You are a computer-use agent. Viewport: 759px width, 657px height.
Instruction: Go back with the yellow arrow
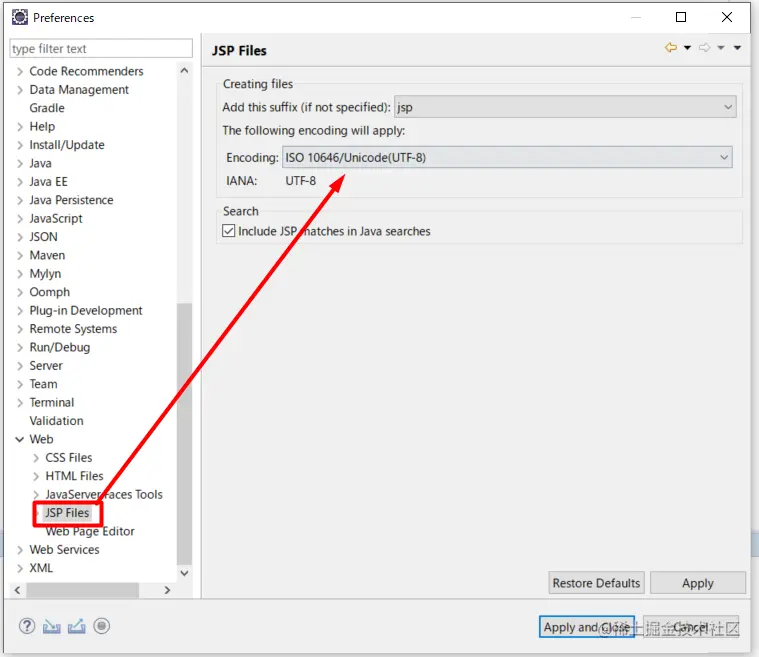(671, 47)
